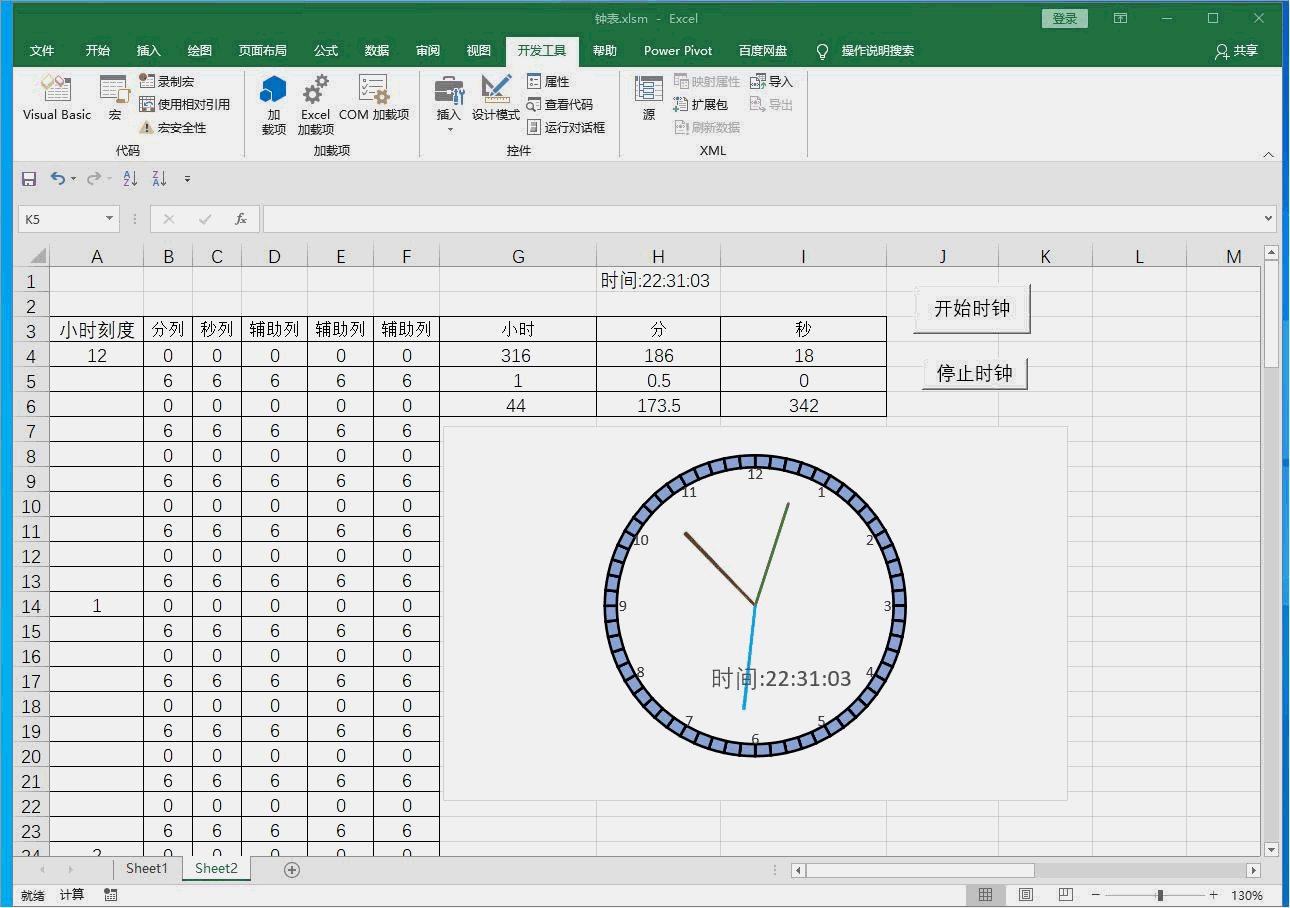Select the Sheet2 tab
Screen dimensions: 1290x908
(x=216, y=868)
